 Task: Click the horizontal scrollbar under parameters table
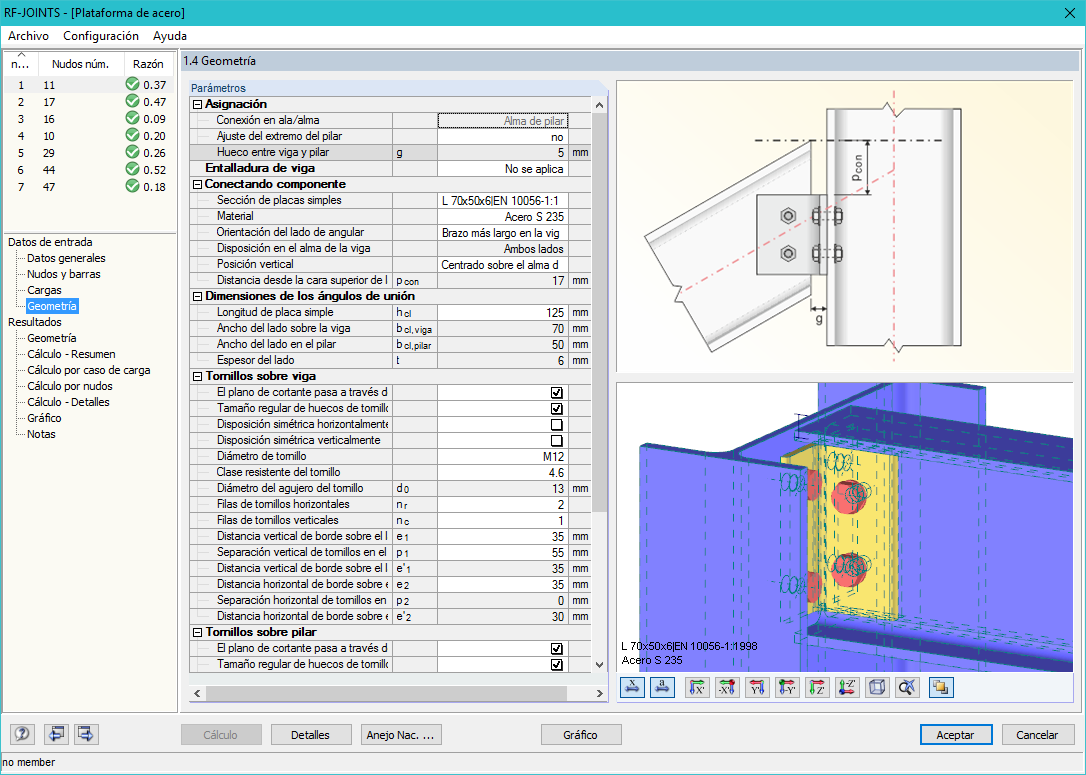click(x=386, y=693)
